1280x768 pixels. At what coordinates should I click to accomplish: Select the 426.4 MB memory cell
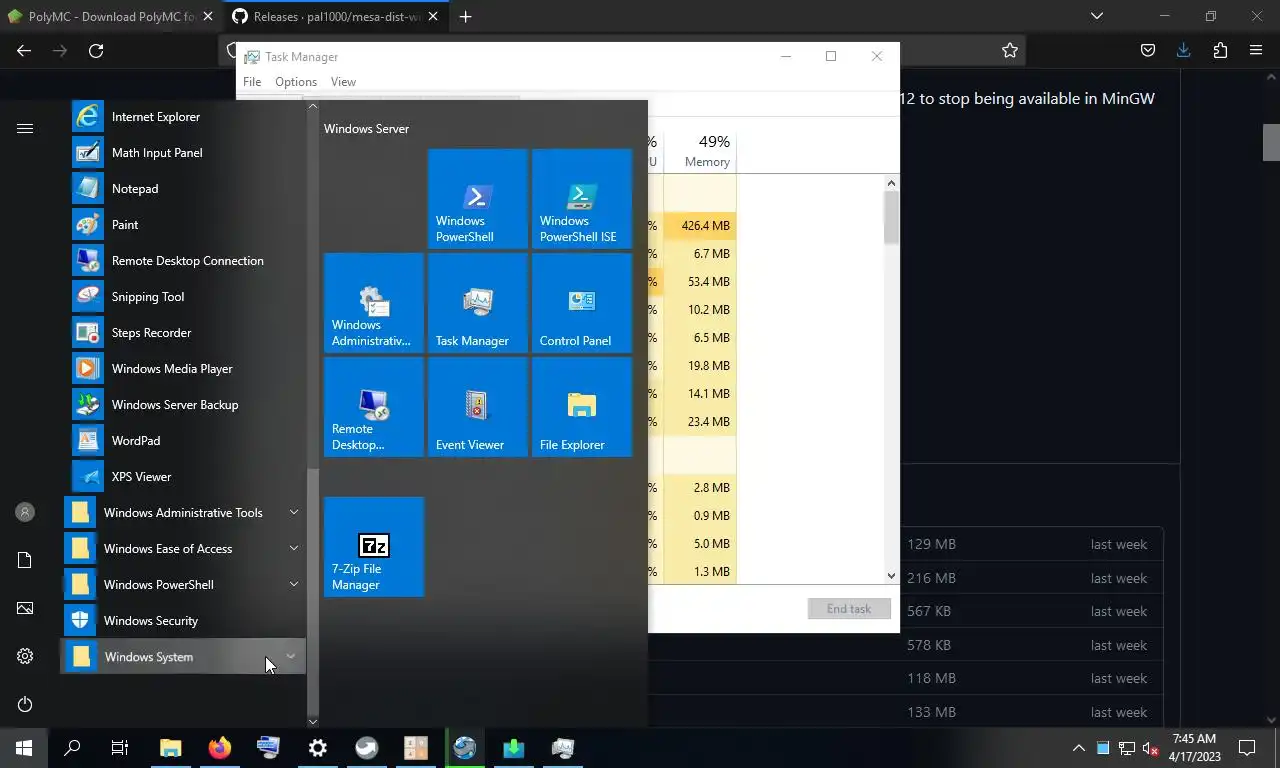[700, 226]
